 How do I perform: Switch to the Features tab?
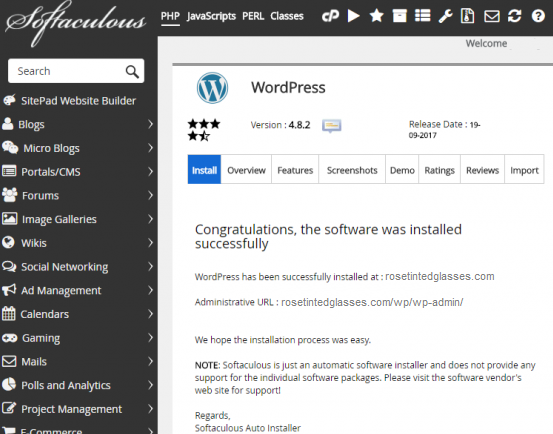tap(295, 170)
